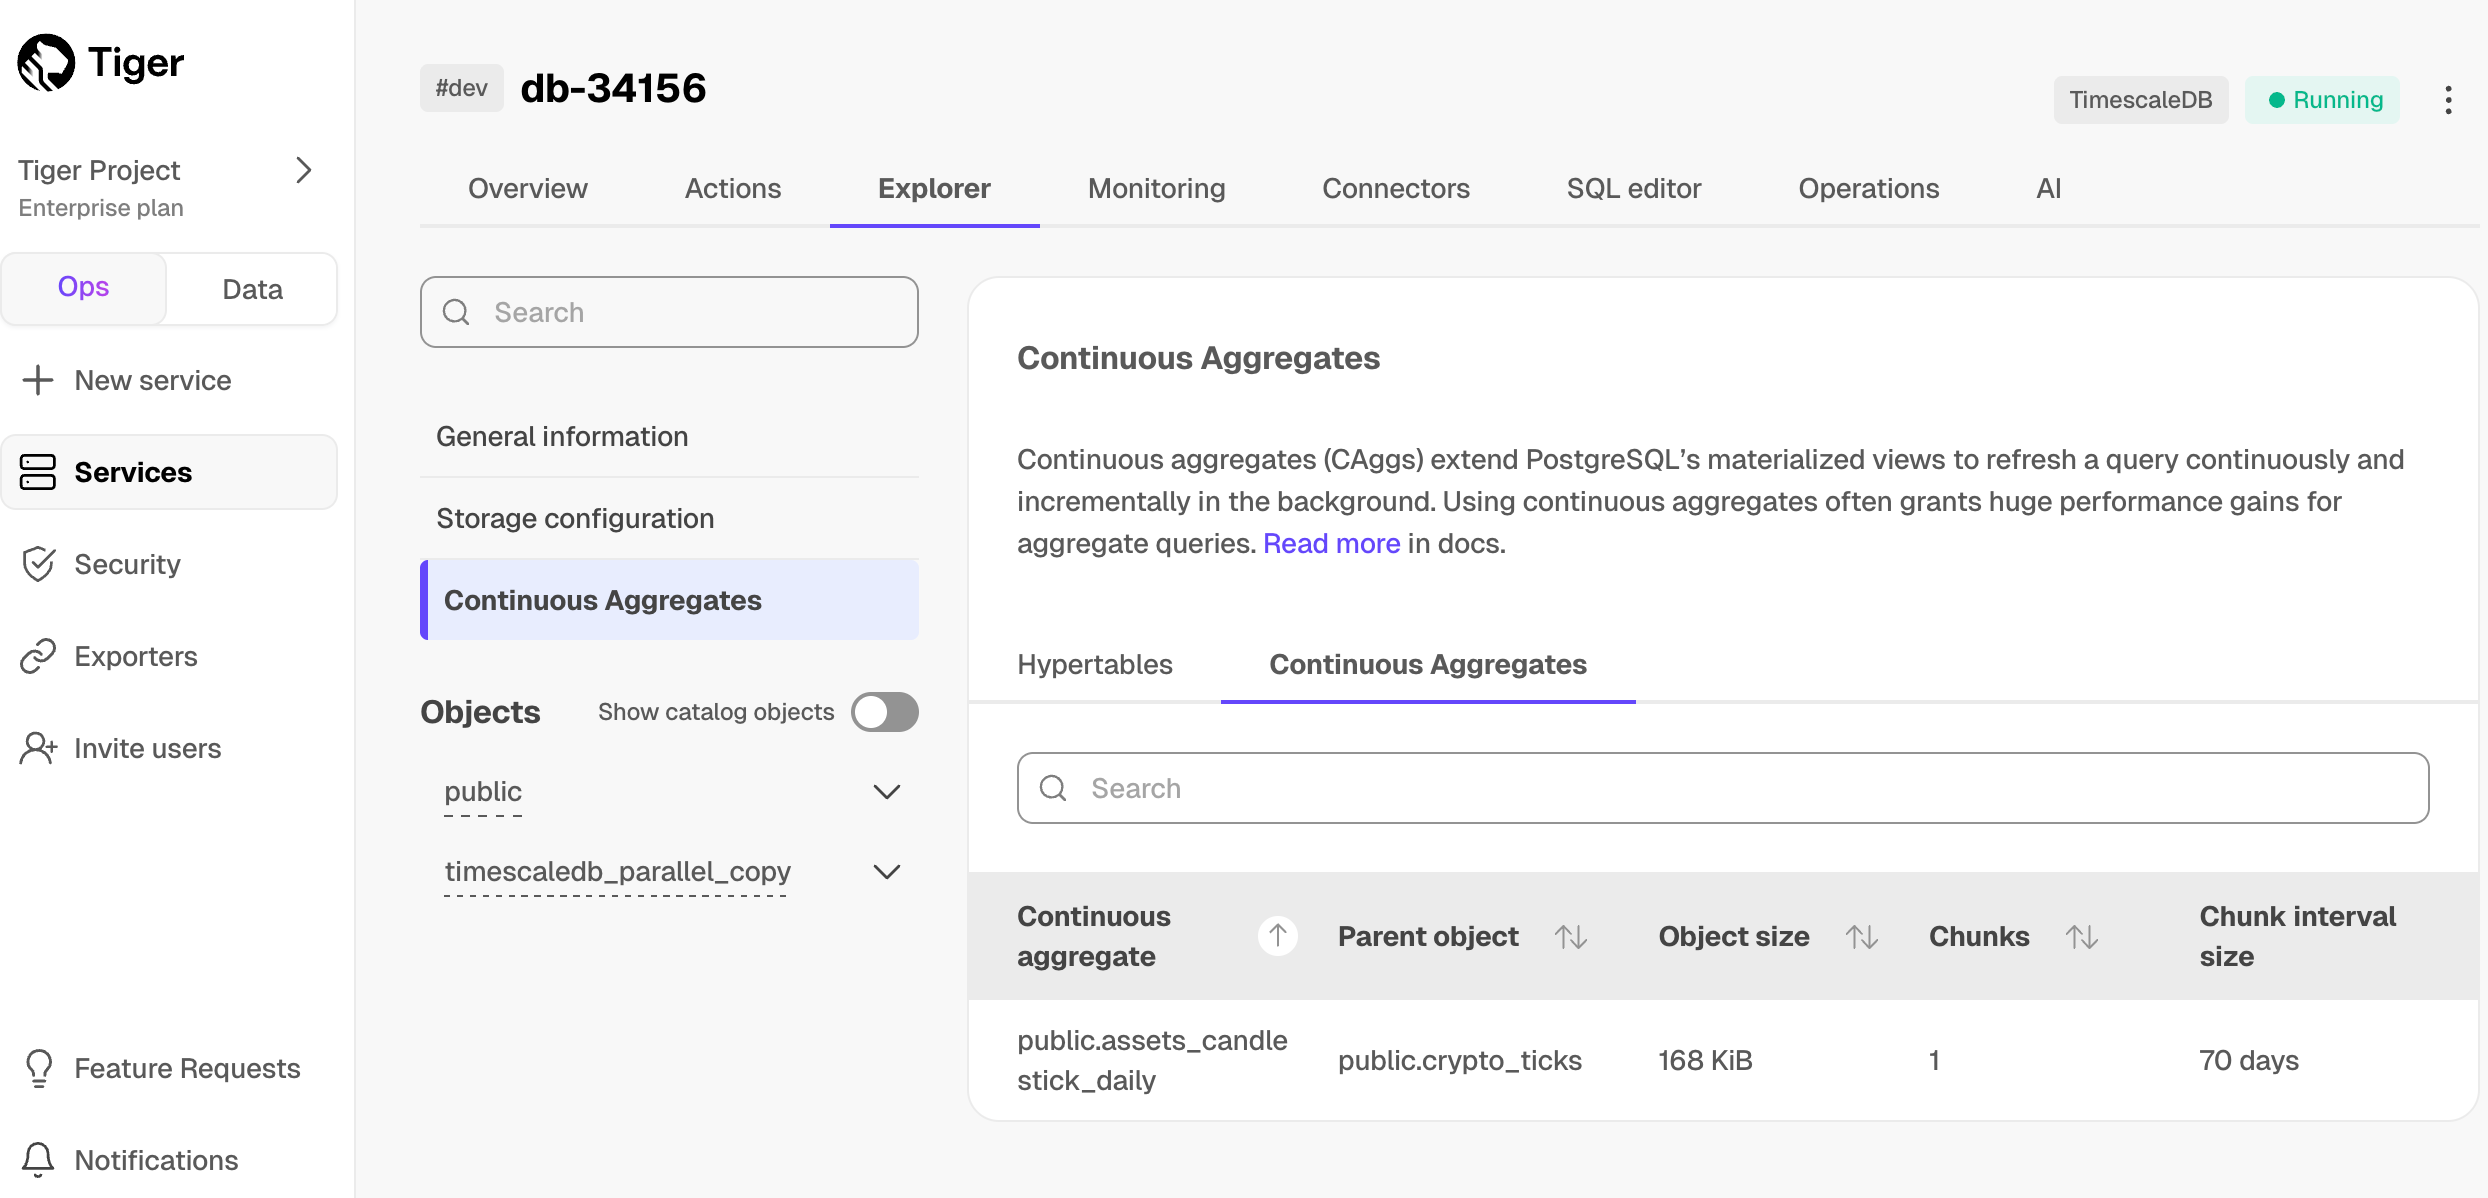
Task: Click the Security shield icon
Action: click(x=38, y=564)
